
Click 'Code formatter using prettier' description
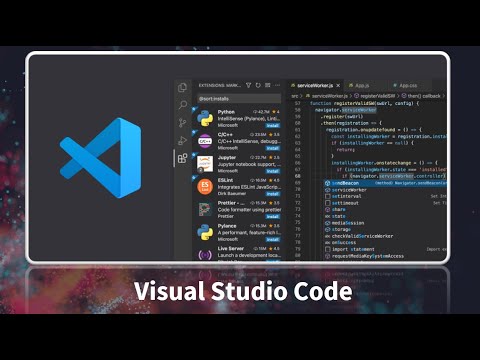coord(249,210)
